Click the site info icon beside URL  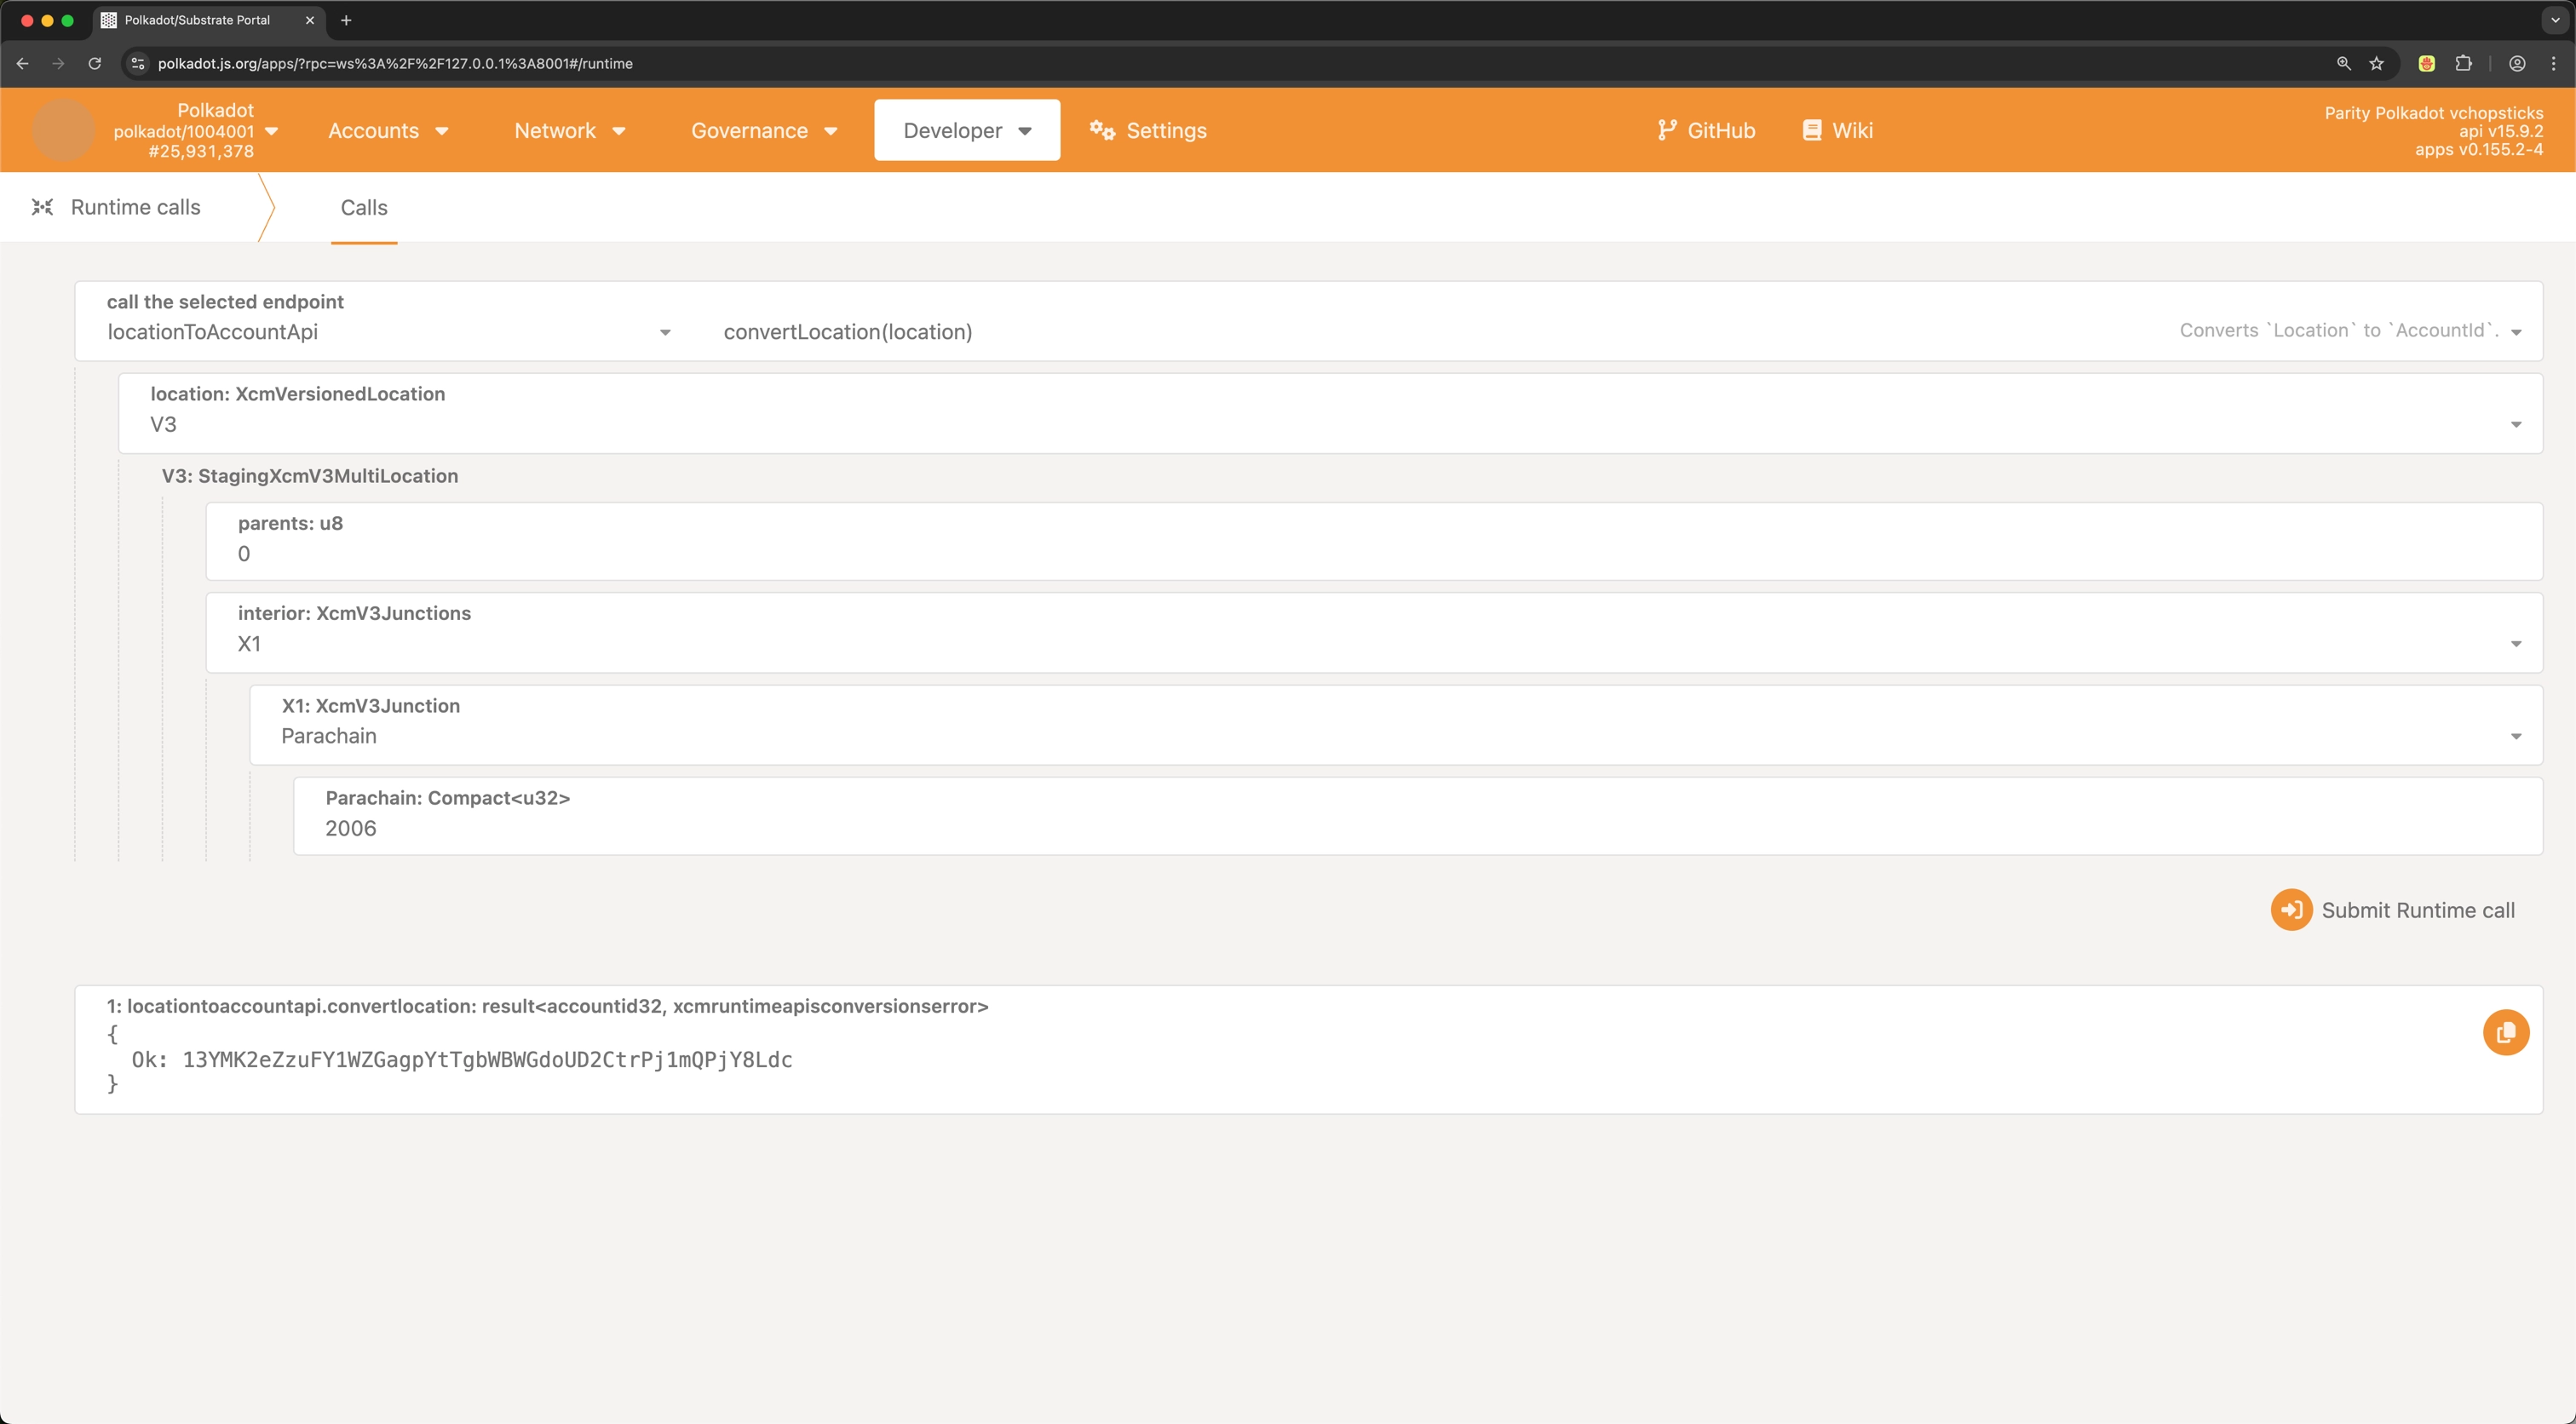138,63
